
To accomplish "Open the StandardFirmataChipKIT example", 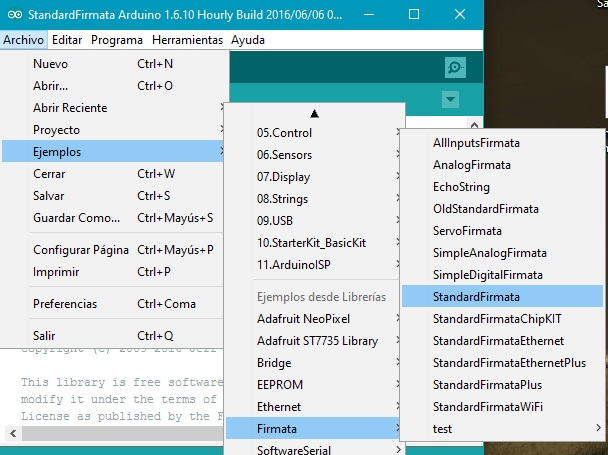I will click(x=503, y=319).
